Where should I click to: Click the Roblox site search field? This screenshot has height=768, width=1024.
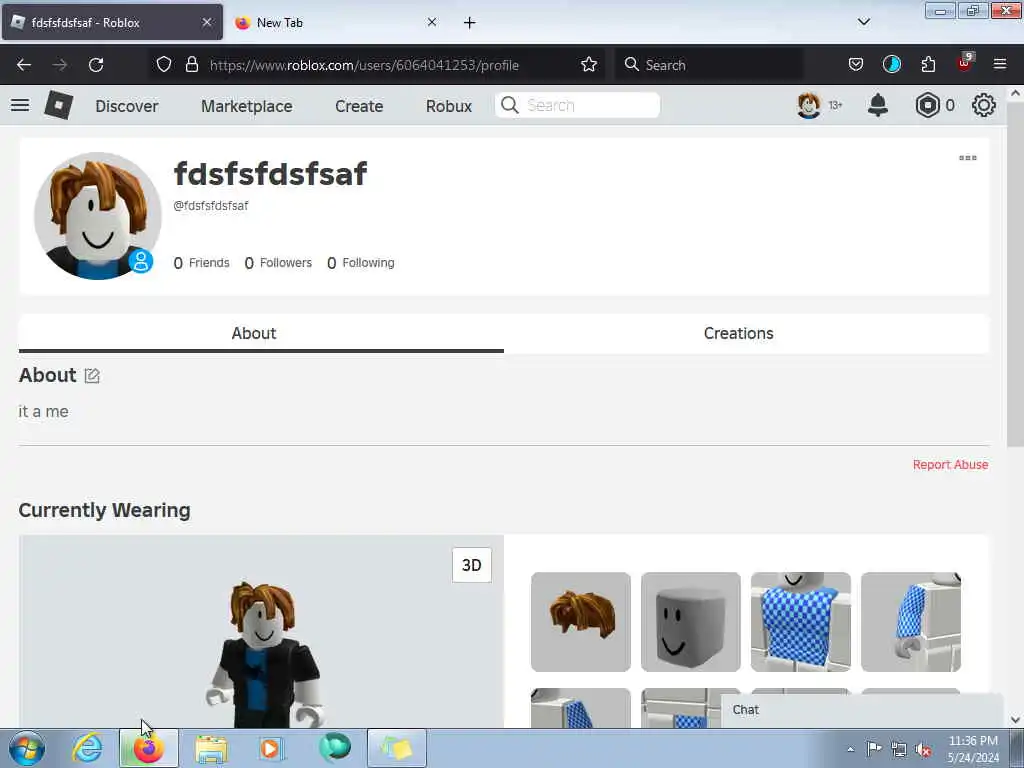coord(577,105)
